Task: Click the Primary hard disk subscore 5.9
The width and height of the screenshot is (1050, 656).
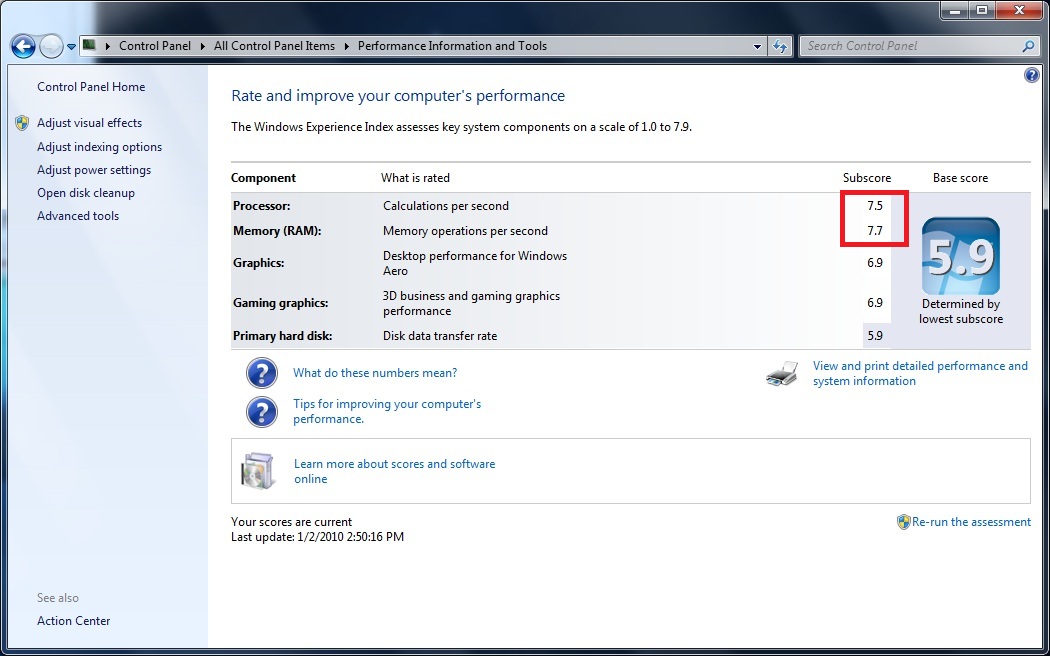Action: coord(875,336)
